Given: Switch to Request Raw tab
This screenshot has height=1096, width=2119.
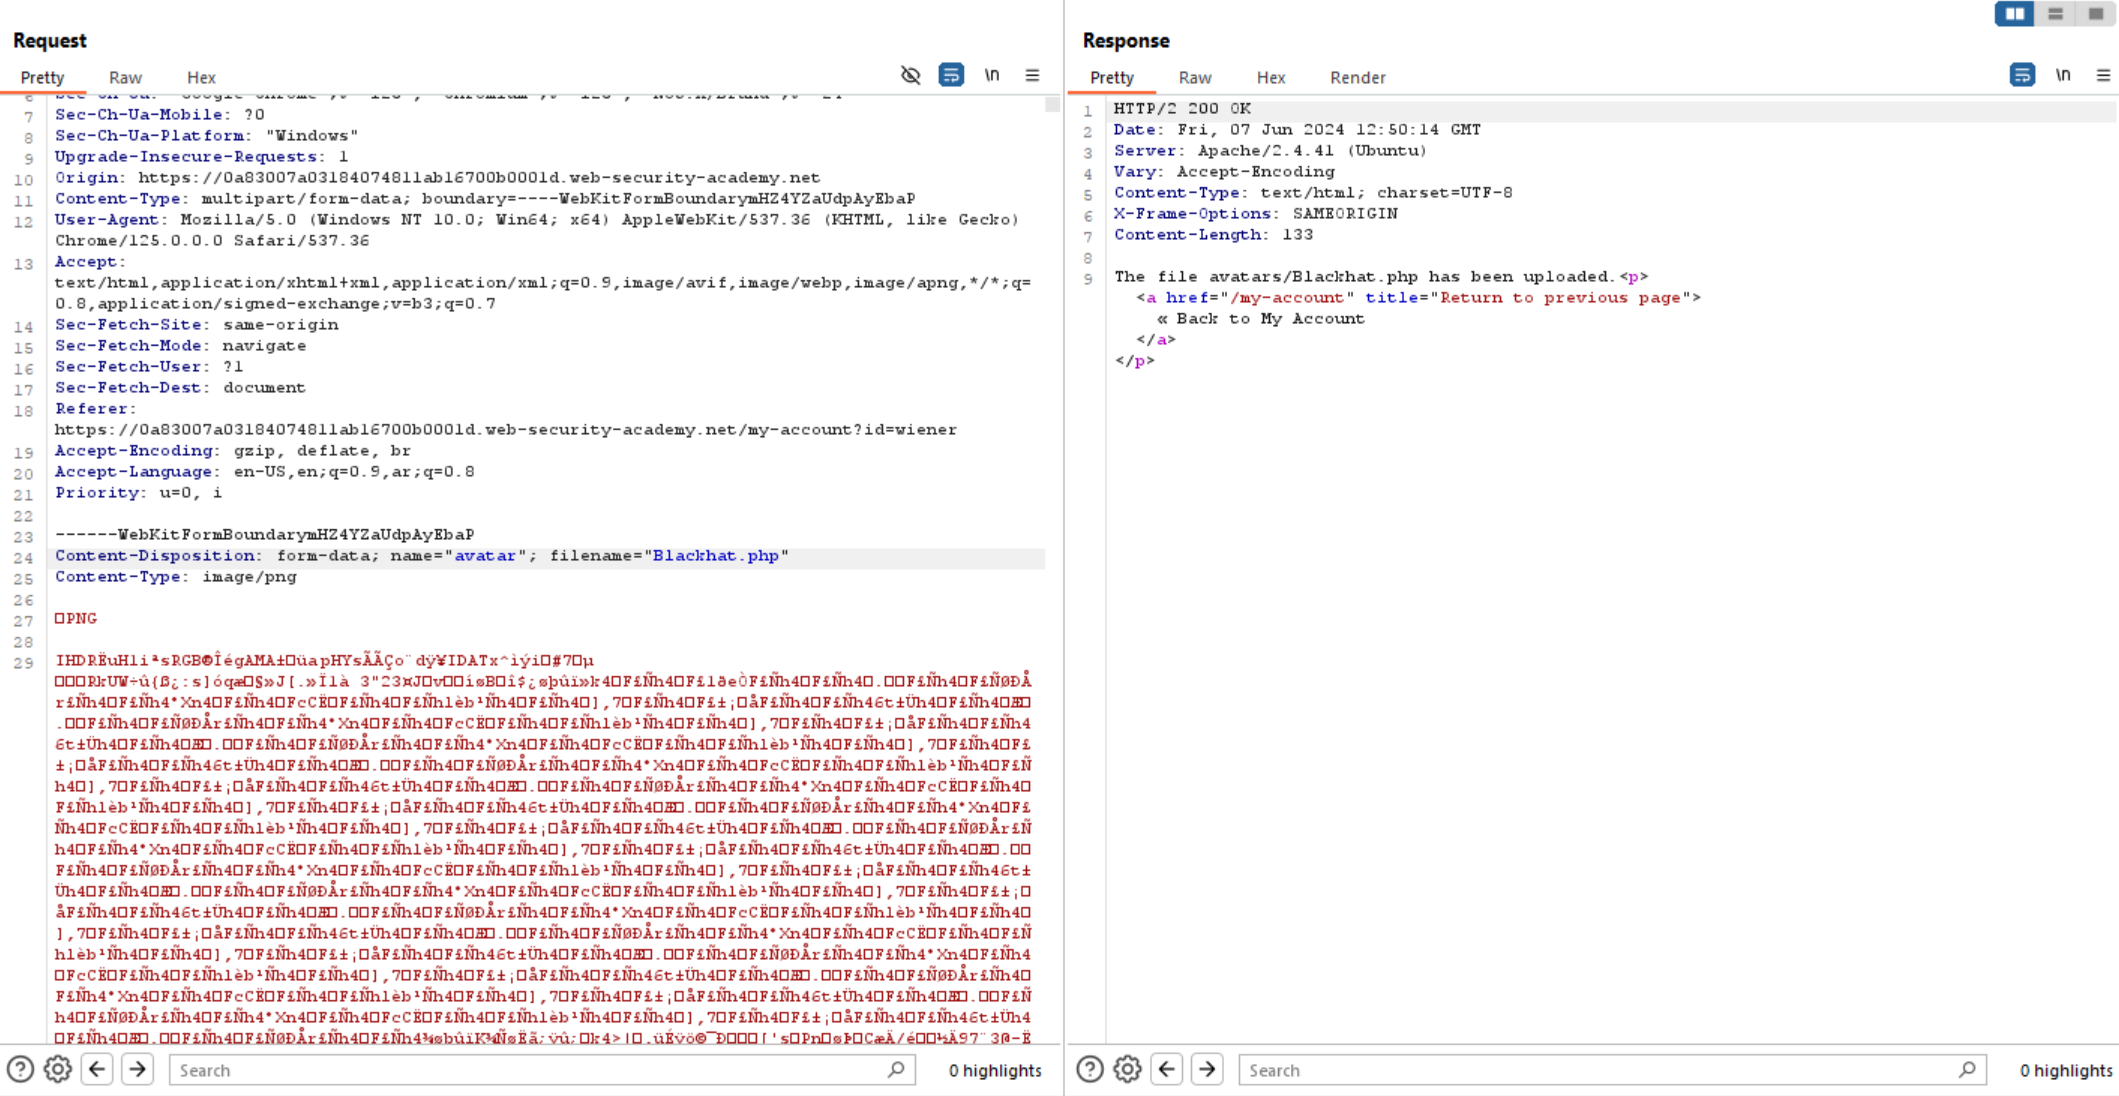Looking at the screenshot, I should click(x=125, y=77).
